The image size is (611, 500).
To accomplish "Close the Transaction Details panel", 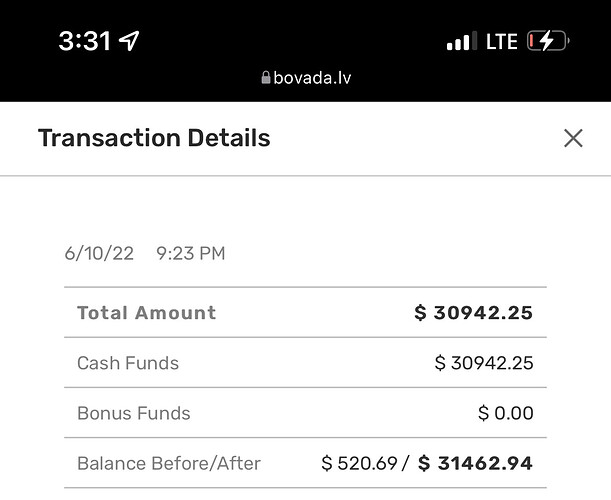I will [x=573, y=138].
